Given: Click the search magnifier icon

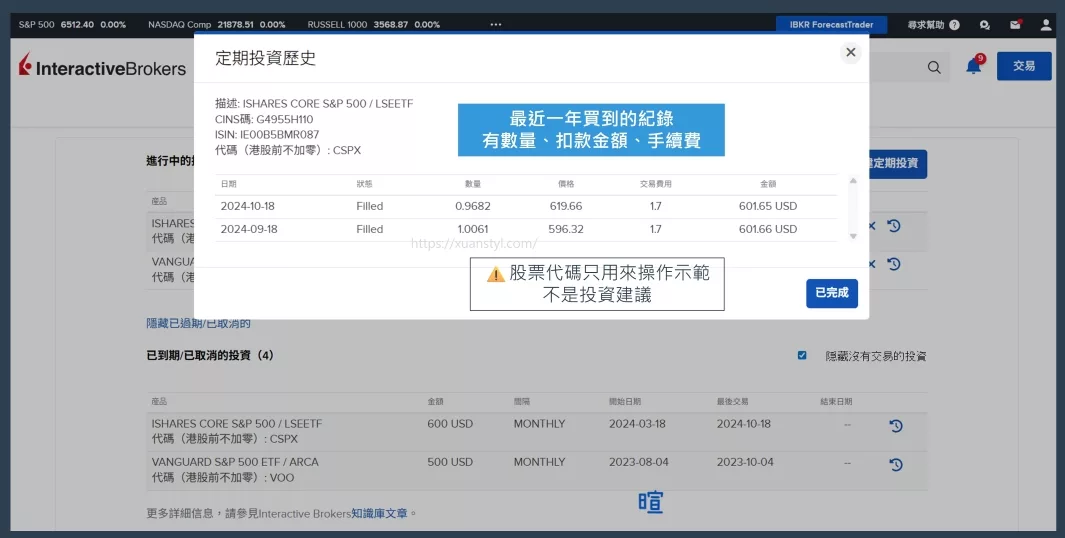Looking at the screenshot, I should coord(934,67).
